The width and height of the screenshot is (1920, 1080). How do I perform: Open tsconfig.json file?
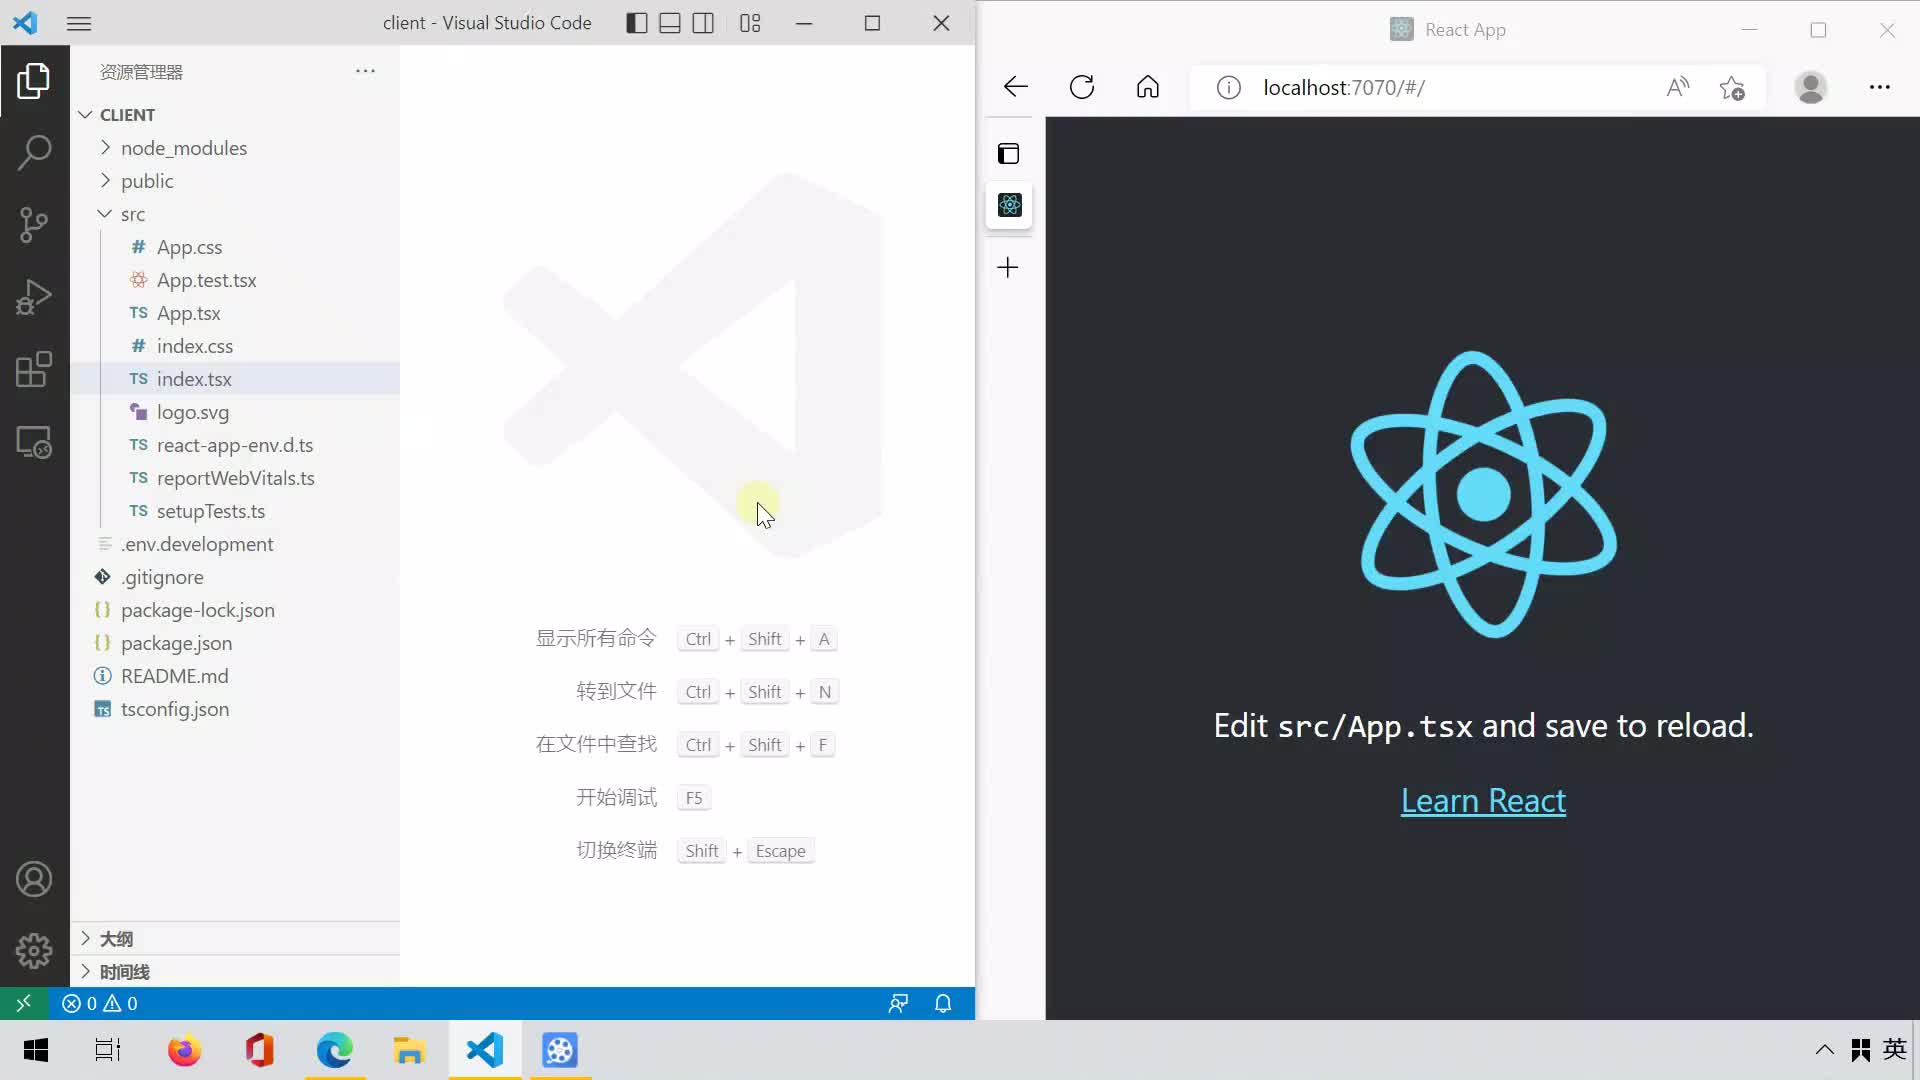pos(235,709)
